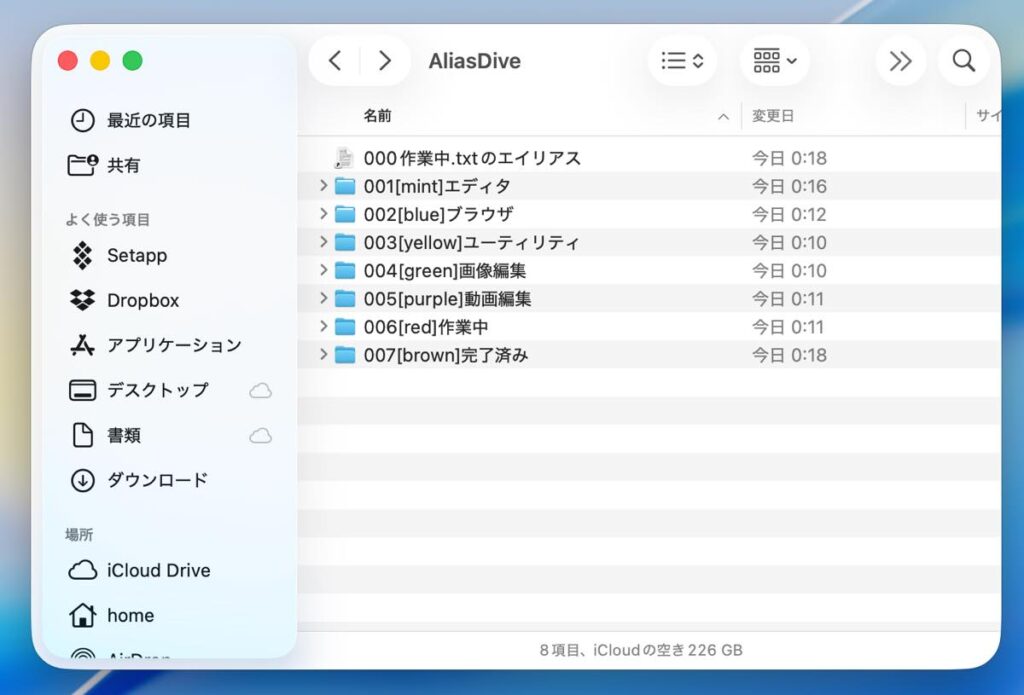Expand the 001[mint]エディタ folder
Image resolution: width=1024 pixels, height=695 pixels.
click(x=323, y=186)
